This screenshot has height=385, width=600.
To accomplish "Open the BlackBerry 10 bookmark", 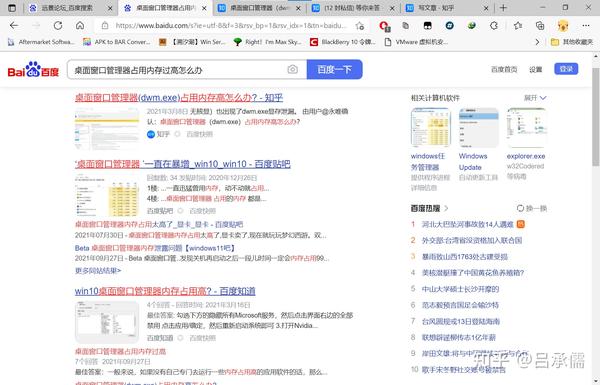I will [x=342, y=42].
